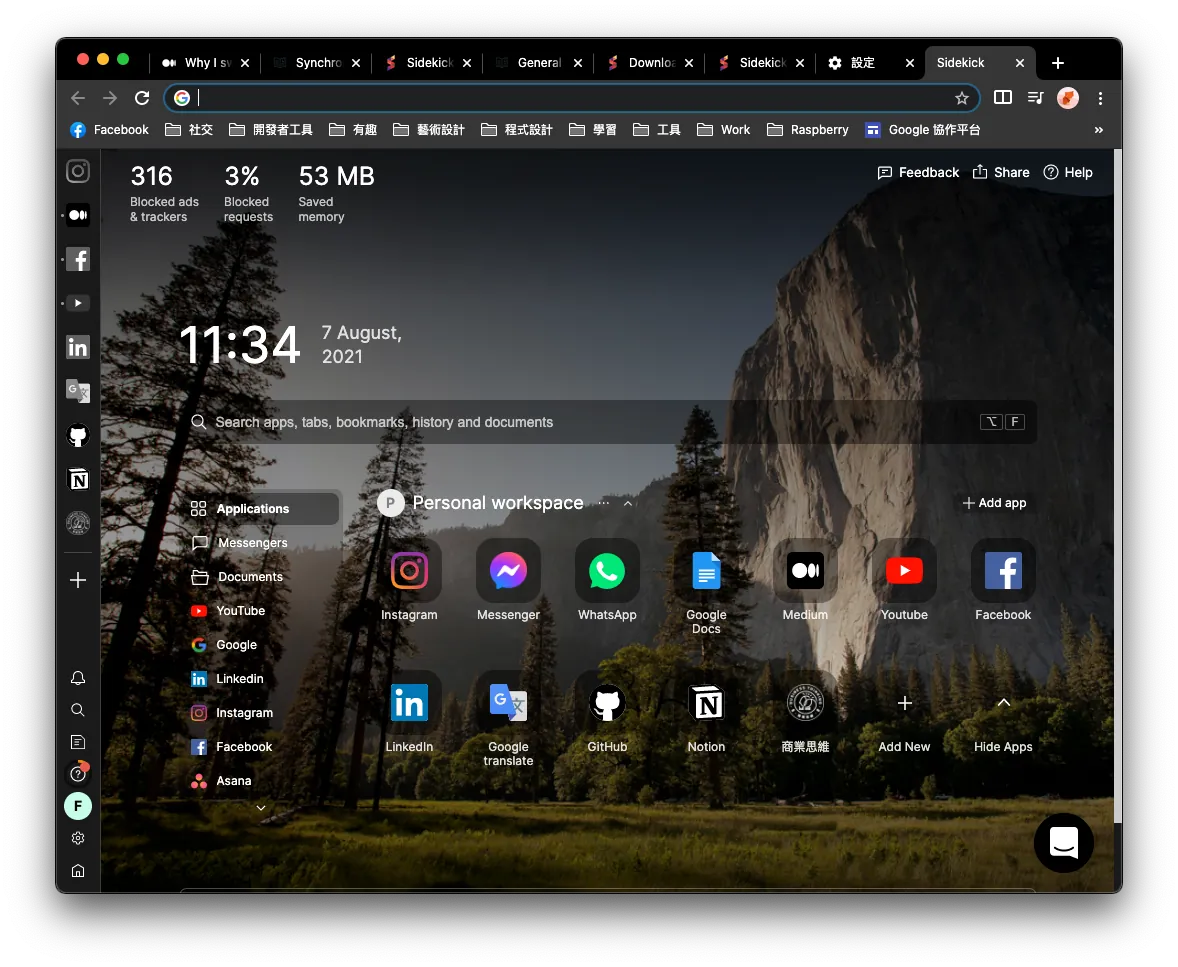Open Instagram from the left sidebar
The width and height of the screenshot is (1178, 967).
(x=78, y=171)
